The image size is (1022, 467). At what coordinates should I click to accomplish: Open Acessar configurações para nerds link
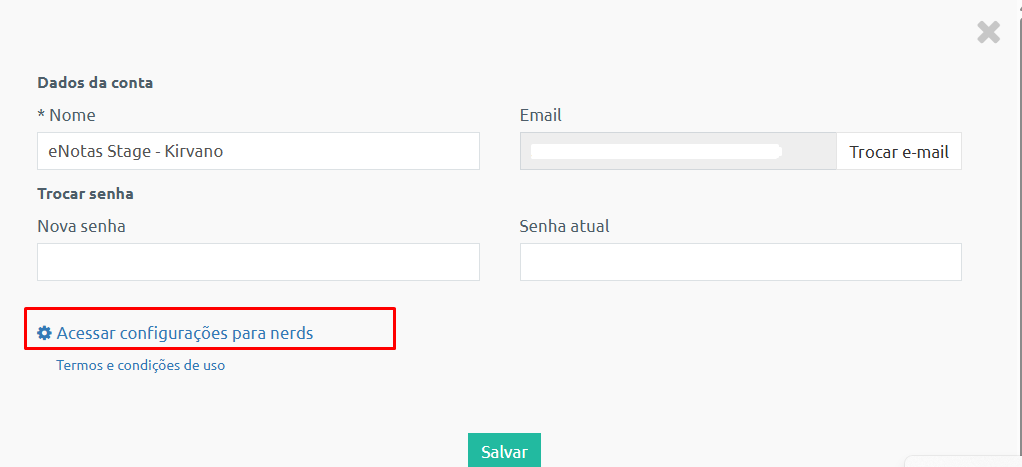185,333
